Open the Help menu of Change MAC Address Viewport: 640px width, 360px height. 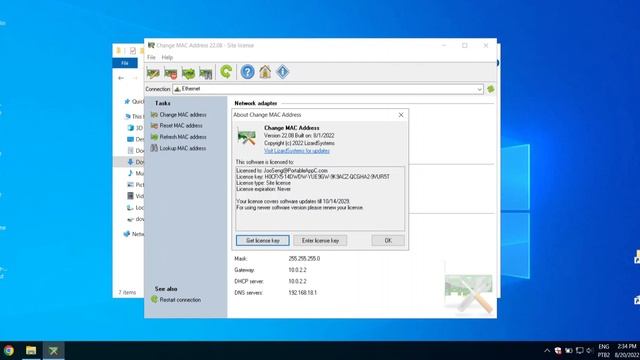[167, 58]
